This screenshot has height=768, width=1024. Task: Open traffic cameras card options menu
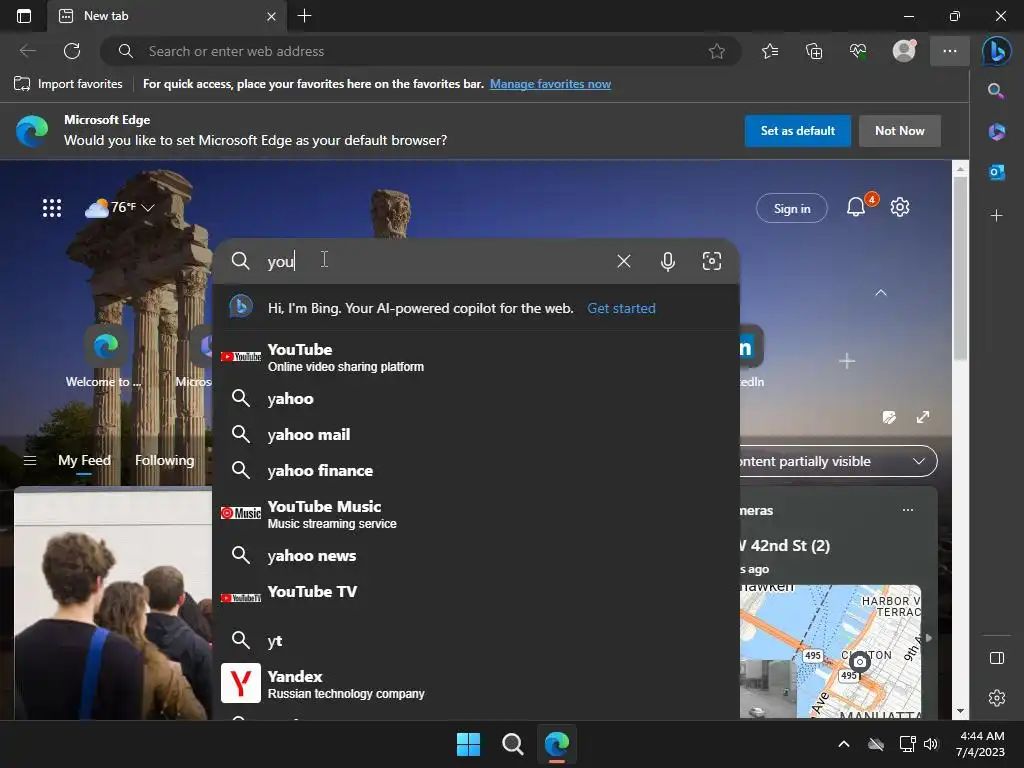[x=907, y=510]
